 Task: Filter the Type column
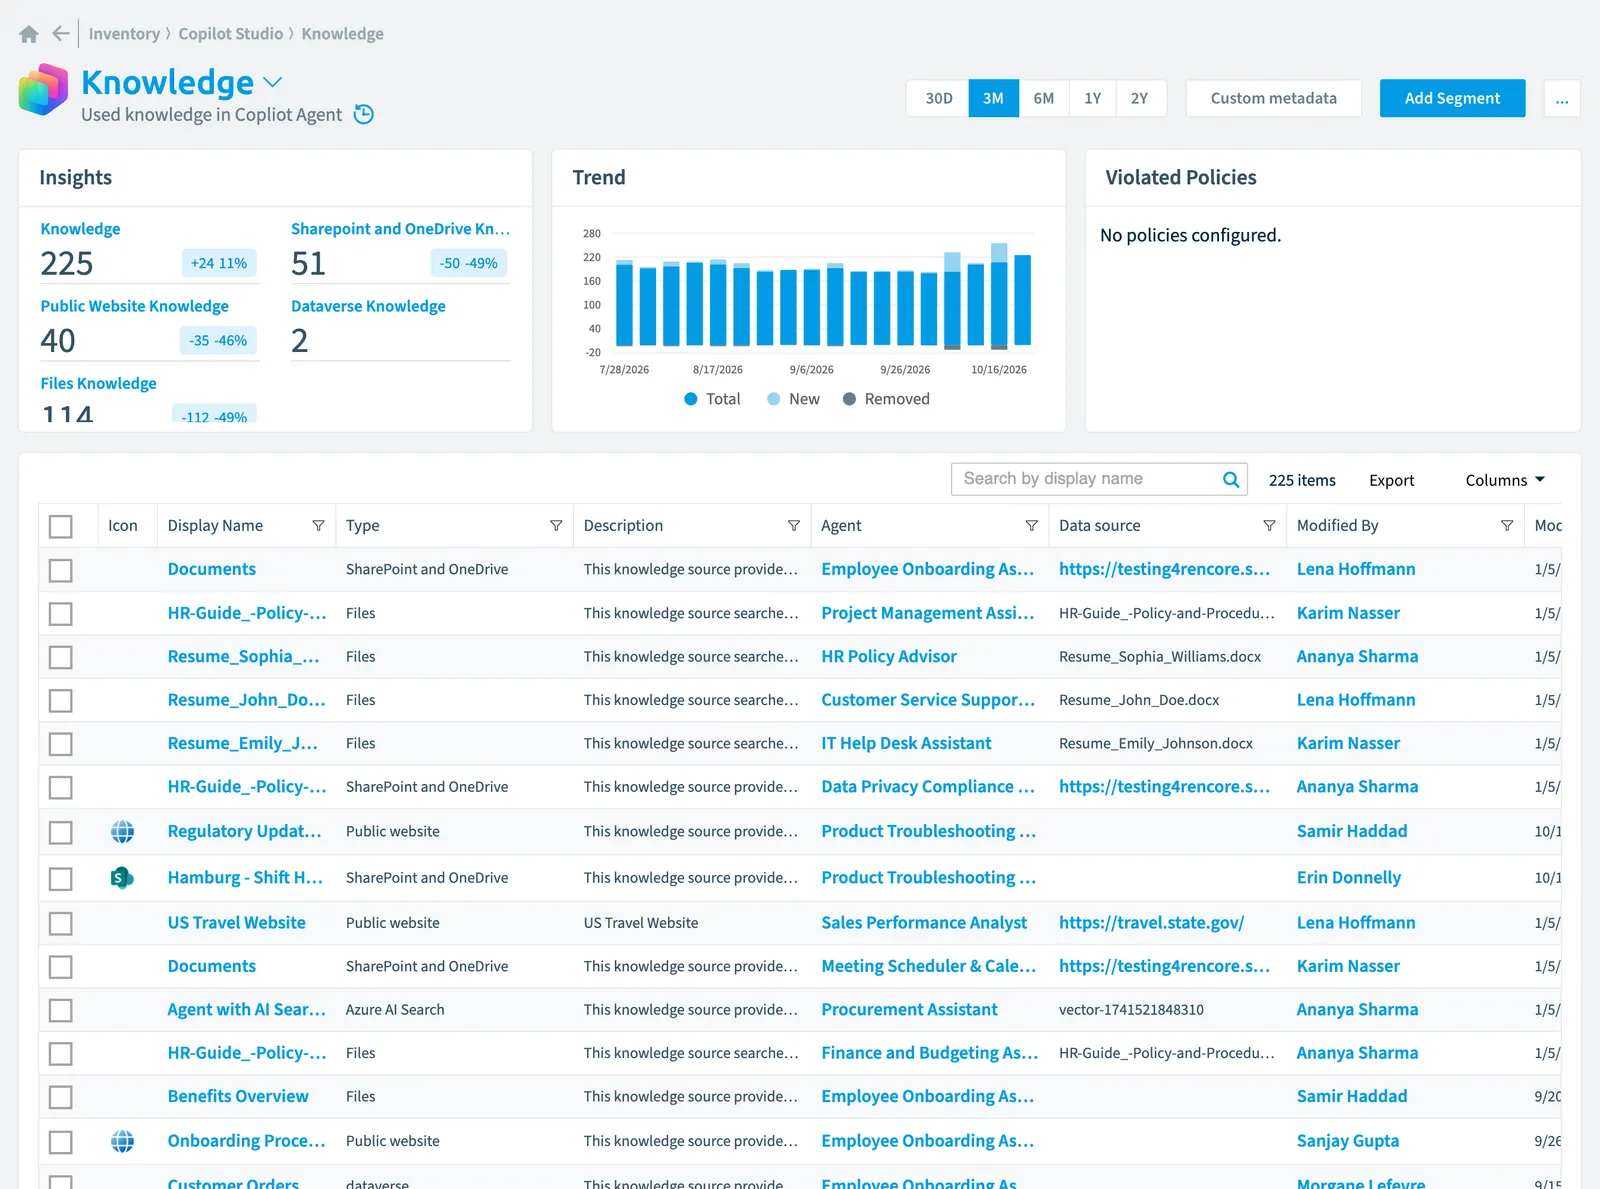point(556,526)
